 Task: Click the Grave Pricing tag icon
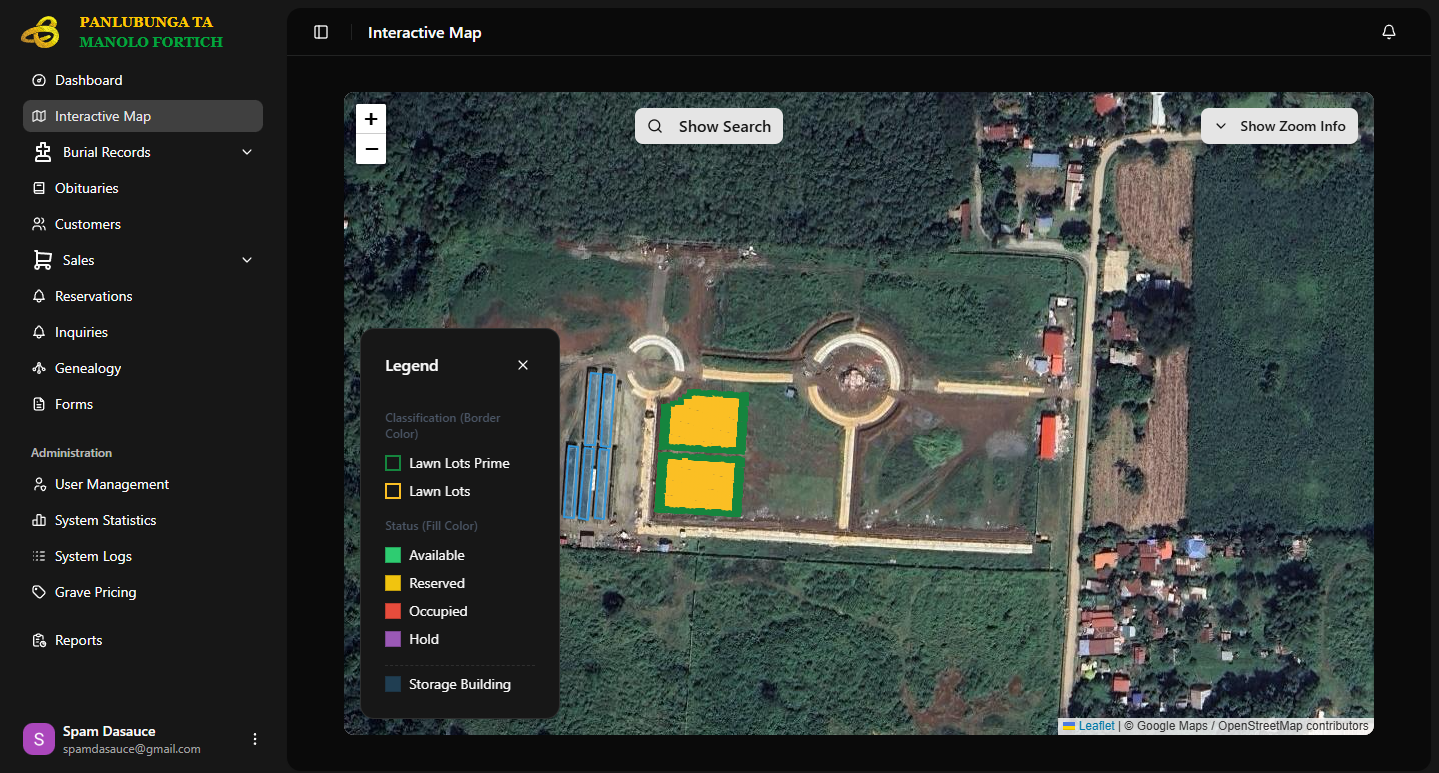(x=39, y=592)
